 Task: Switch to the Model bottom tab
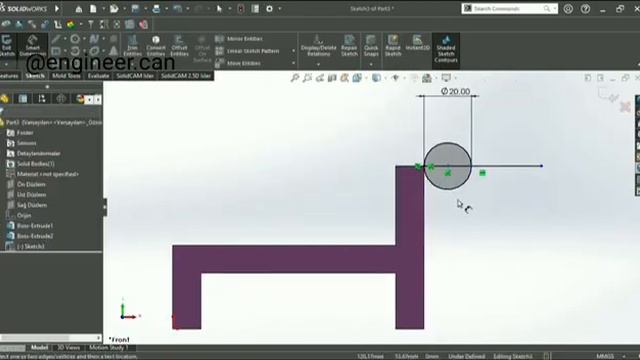pos(39,347)
